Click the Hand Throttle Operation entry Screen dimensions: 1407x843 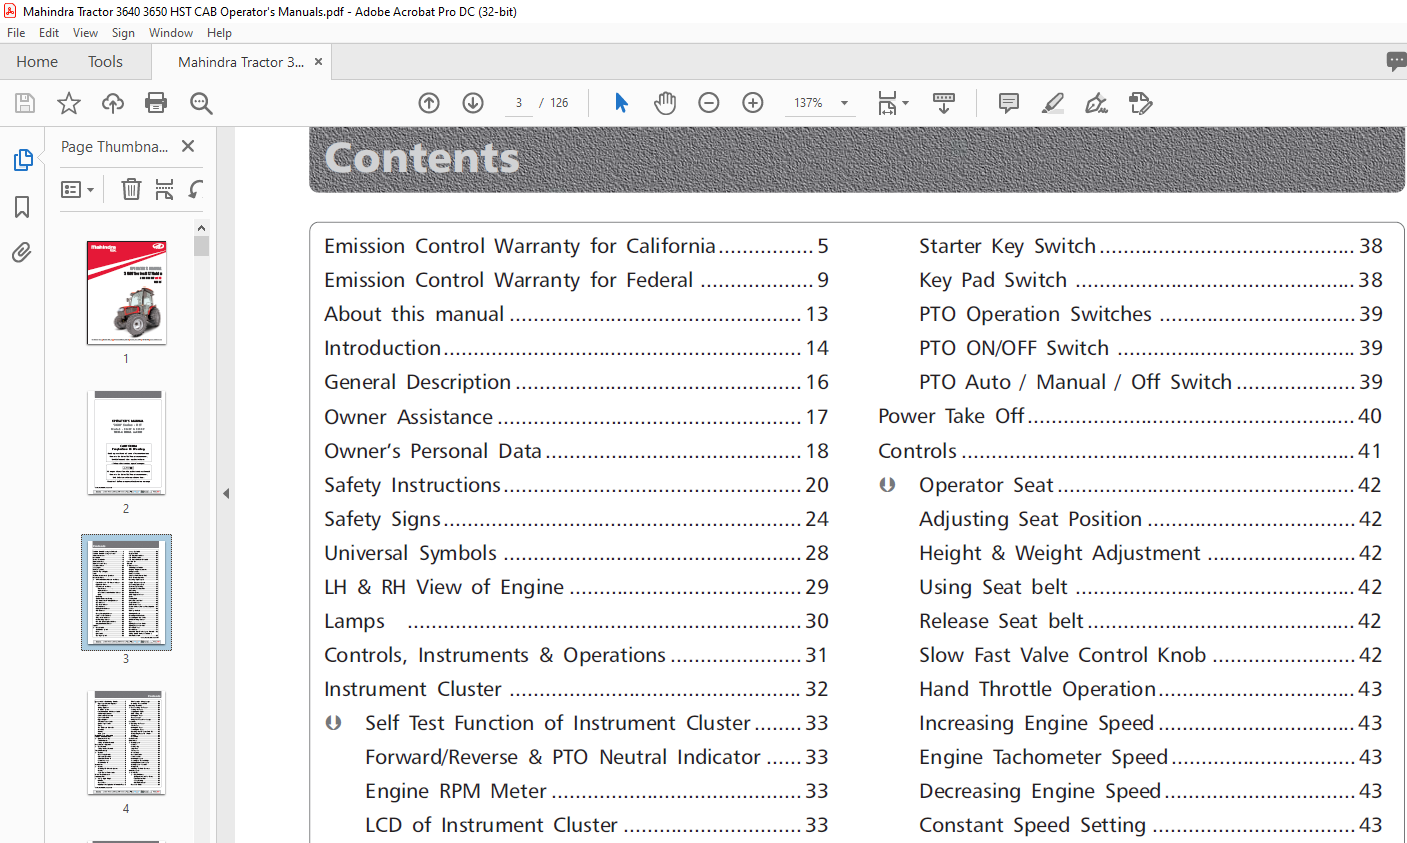pyautogui.click(x=1151, y=689)
